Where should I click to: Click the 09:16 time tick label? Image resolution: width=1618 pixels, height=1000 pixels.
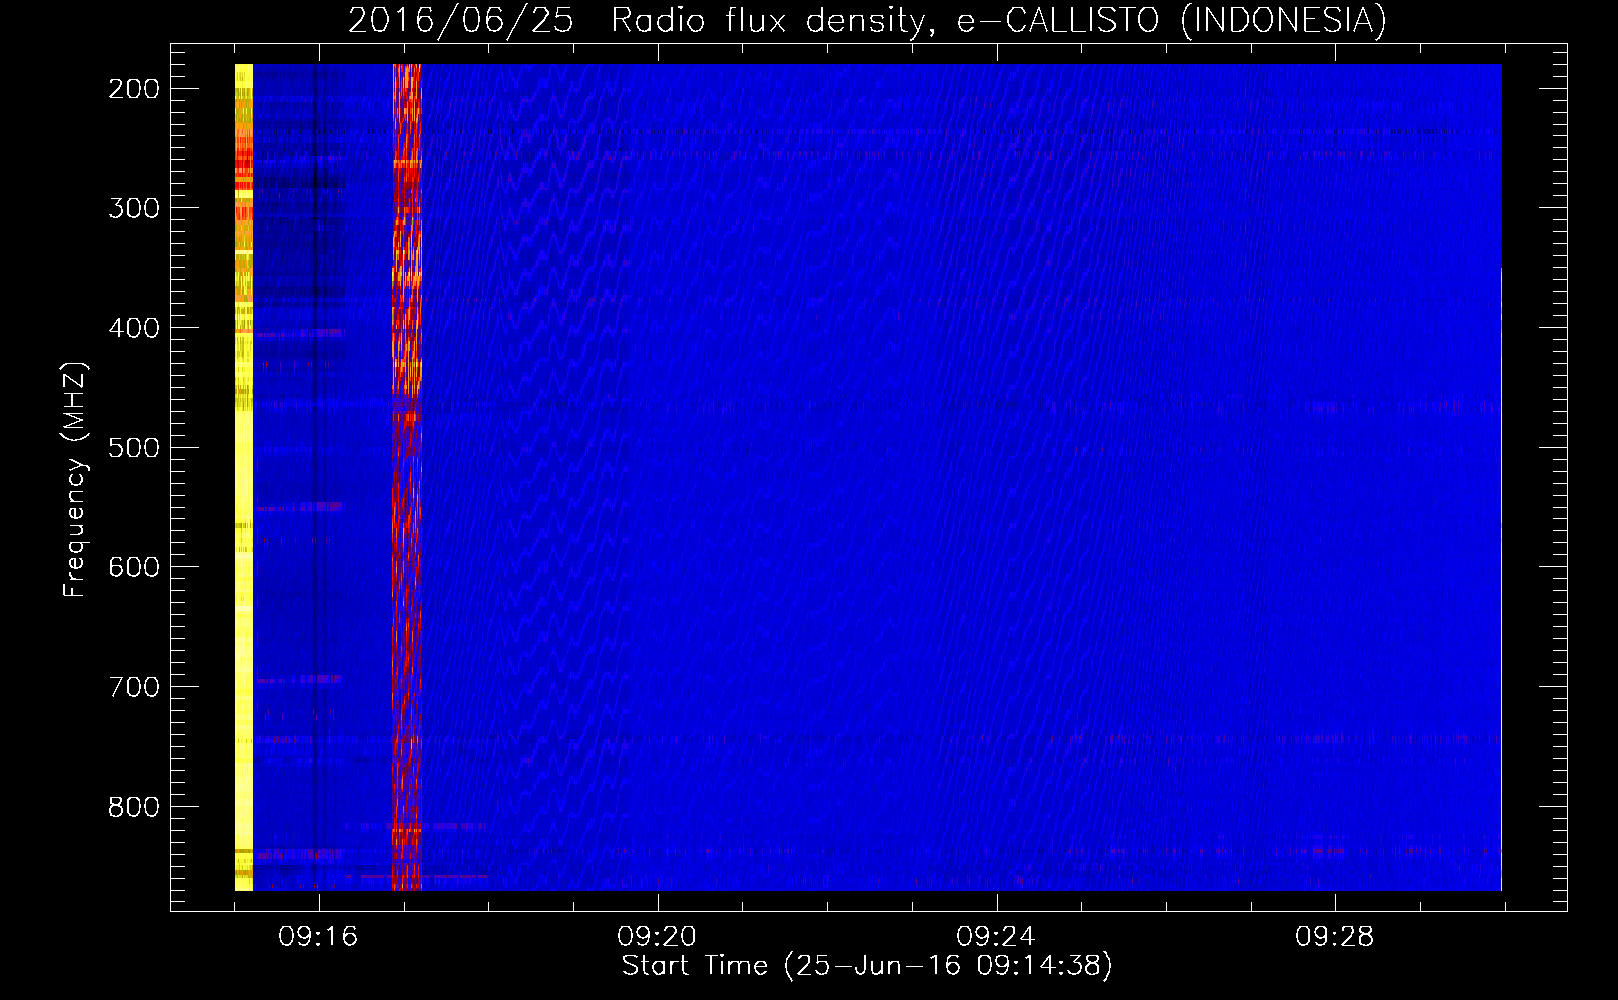pos(318,936)
